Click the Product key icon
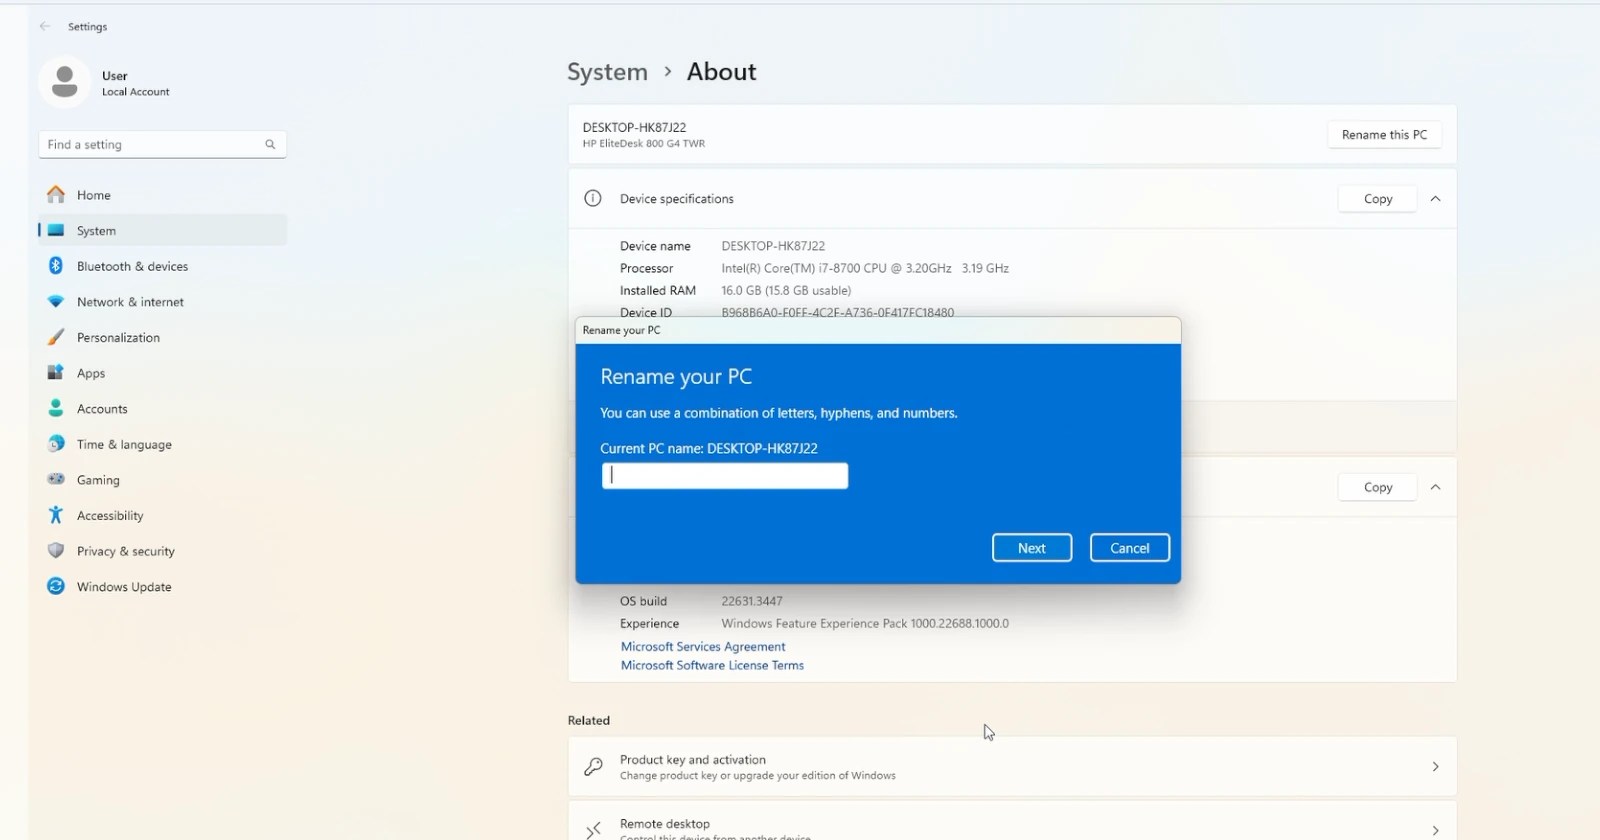The height and width of the screenshot is (840, 1600). click(593, 767)
